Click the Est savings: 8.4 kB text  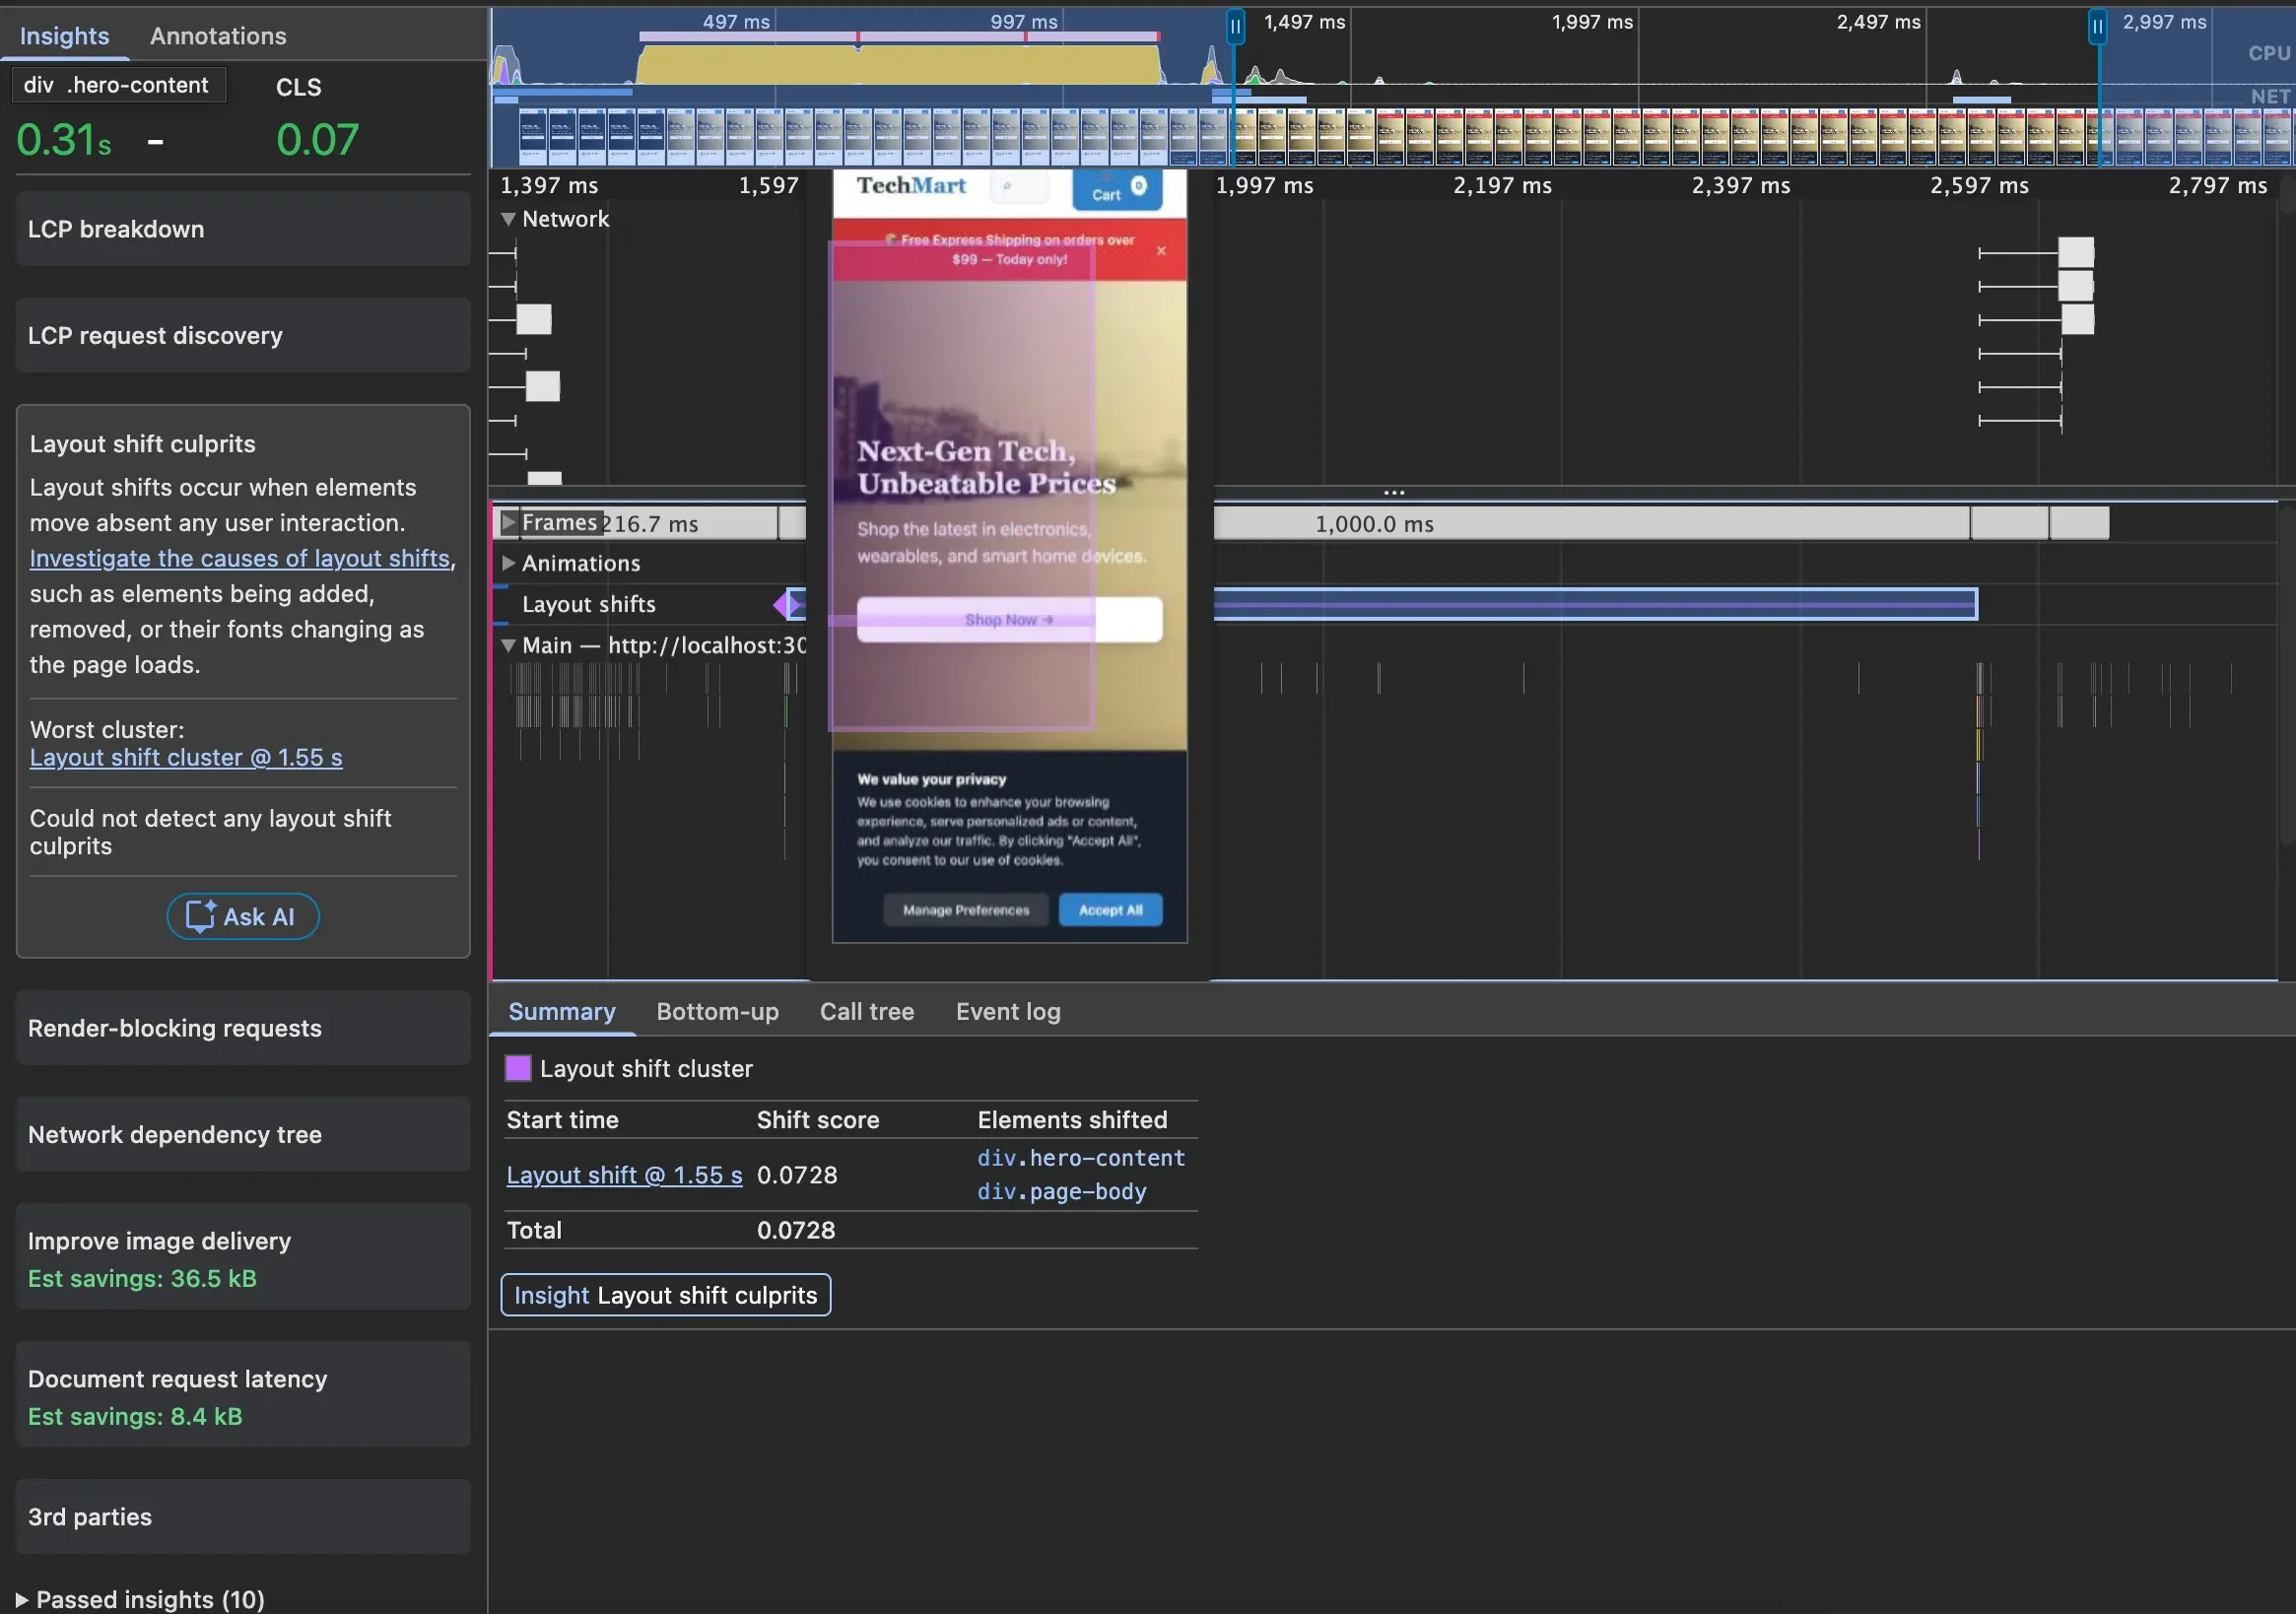[135, 1417]
